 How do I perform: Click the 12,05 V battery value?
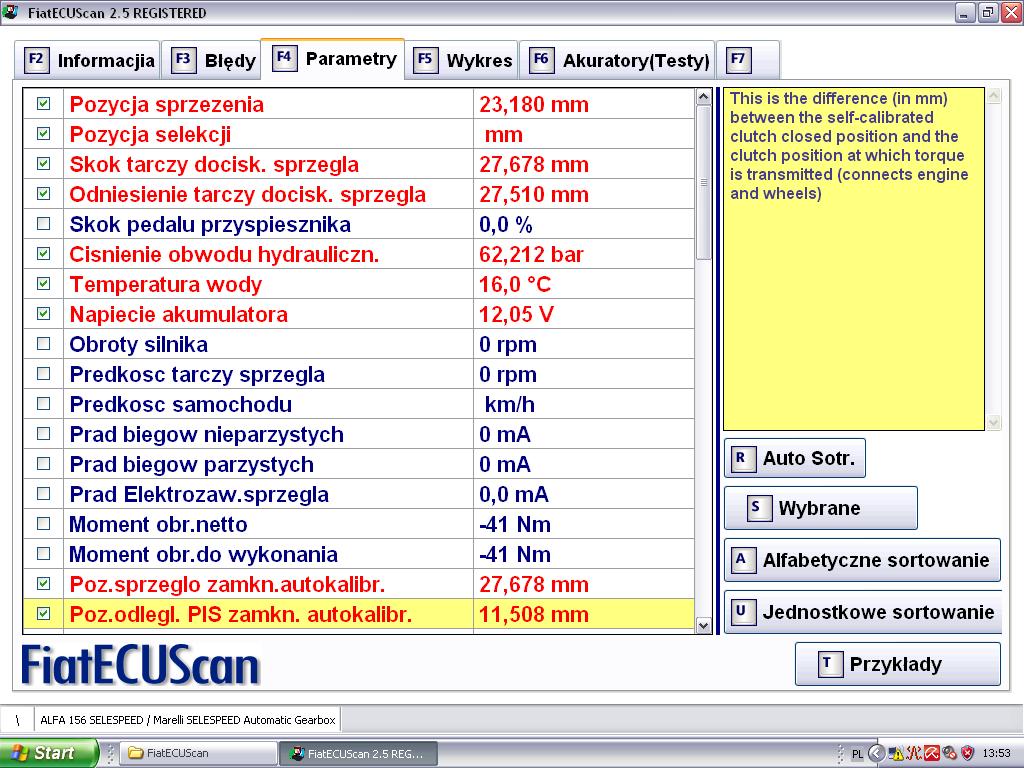coord(516,314)
